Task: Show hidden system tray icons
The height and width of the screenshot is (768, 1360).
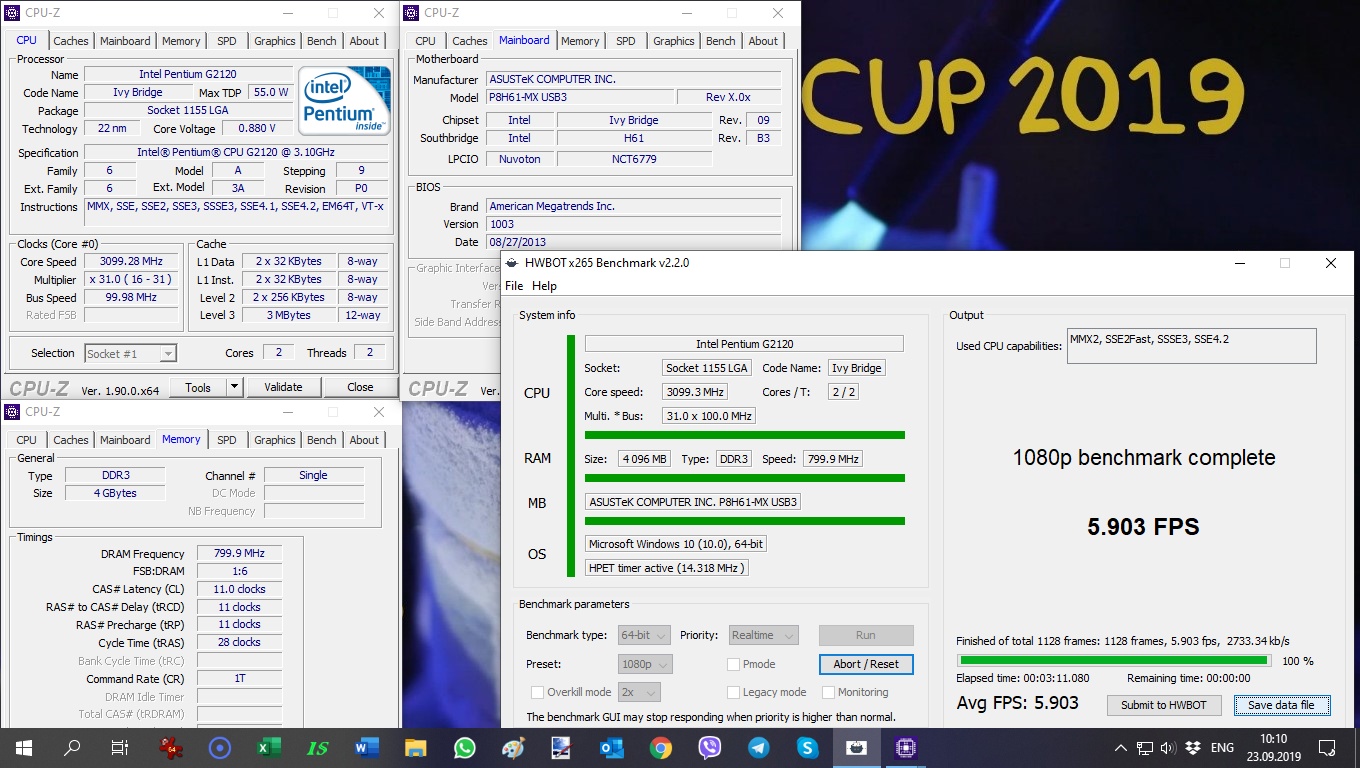Action: click(1121, 747)
